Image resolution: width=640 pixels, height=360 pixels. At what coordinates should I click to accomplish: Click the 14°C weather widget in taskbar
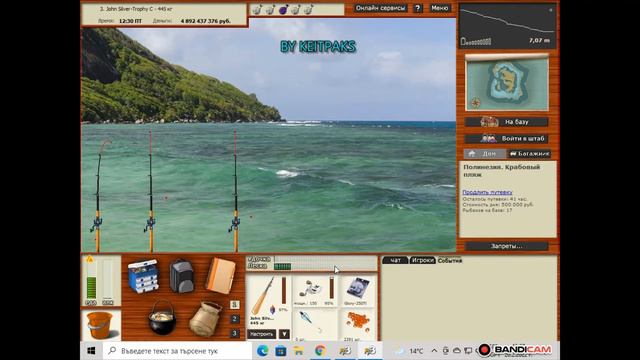(x=410, y=351)
